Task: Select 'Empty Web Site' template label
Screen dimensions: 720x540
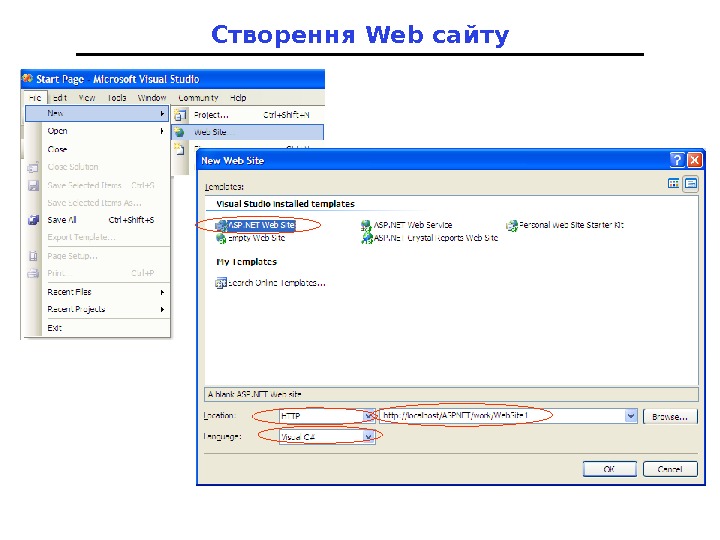Action: coord(256,238)
